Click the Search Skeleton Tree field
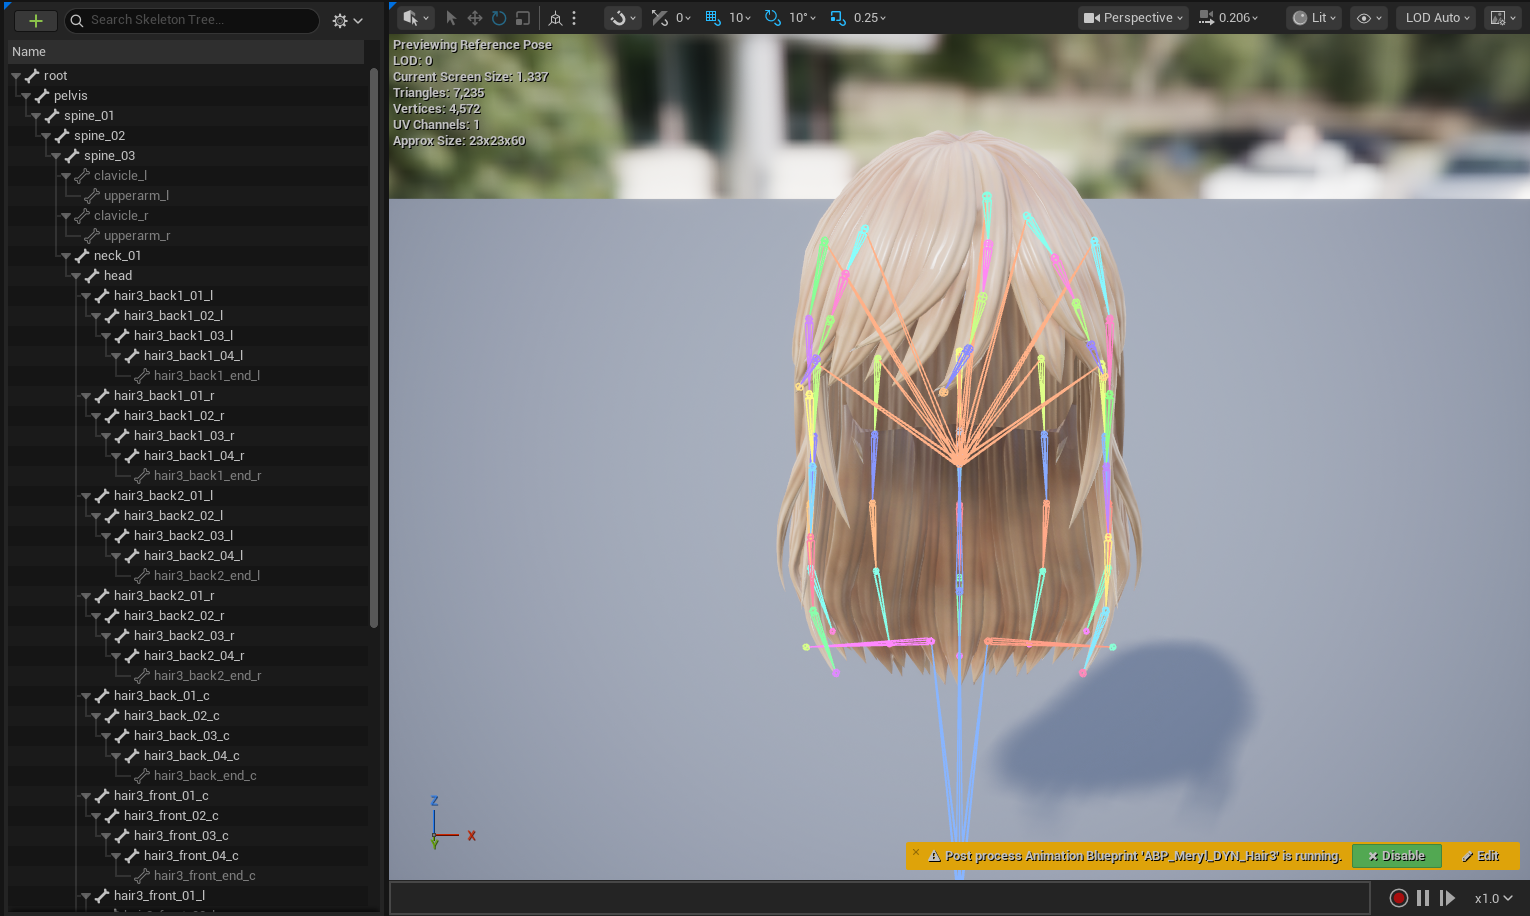The height and width of the screenshot is (916, 1530). tap(200, 20)
